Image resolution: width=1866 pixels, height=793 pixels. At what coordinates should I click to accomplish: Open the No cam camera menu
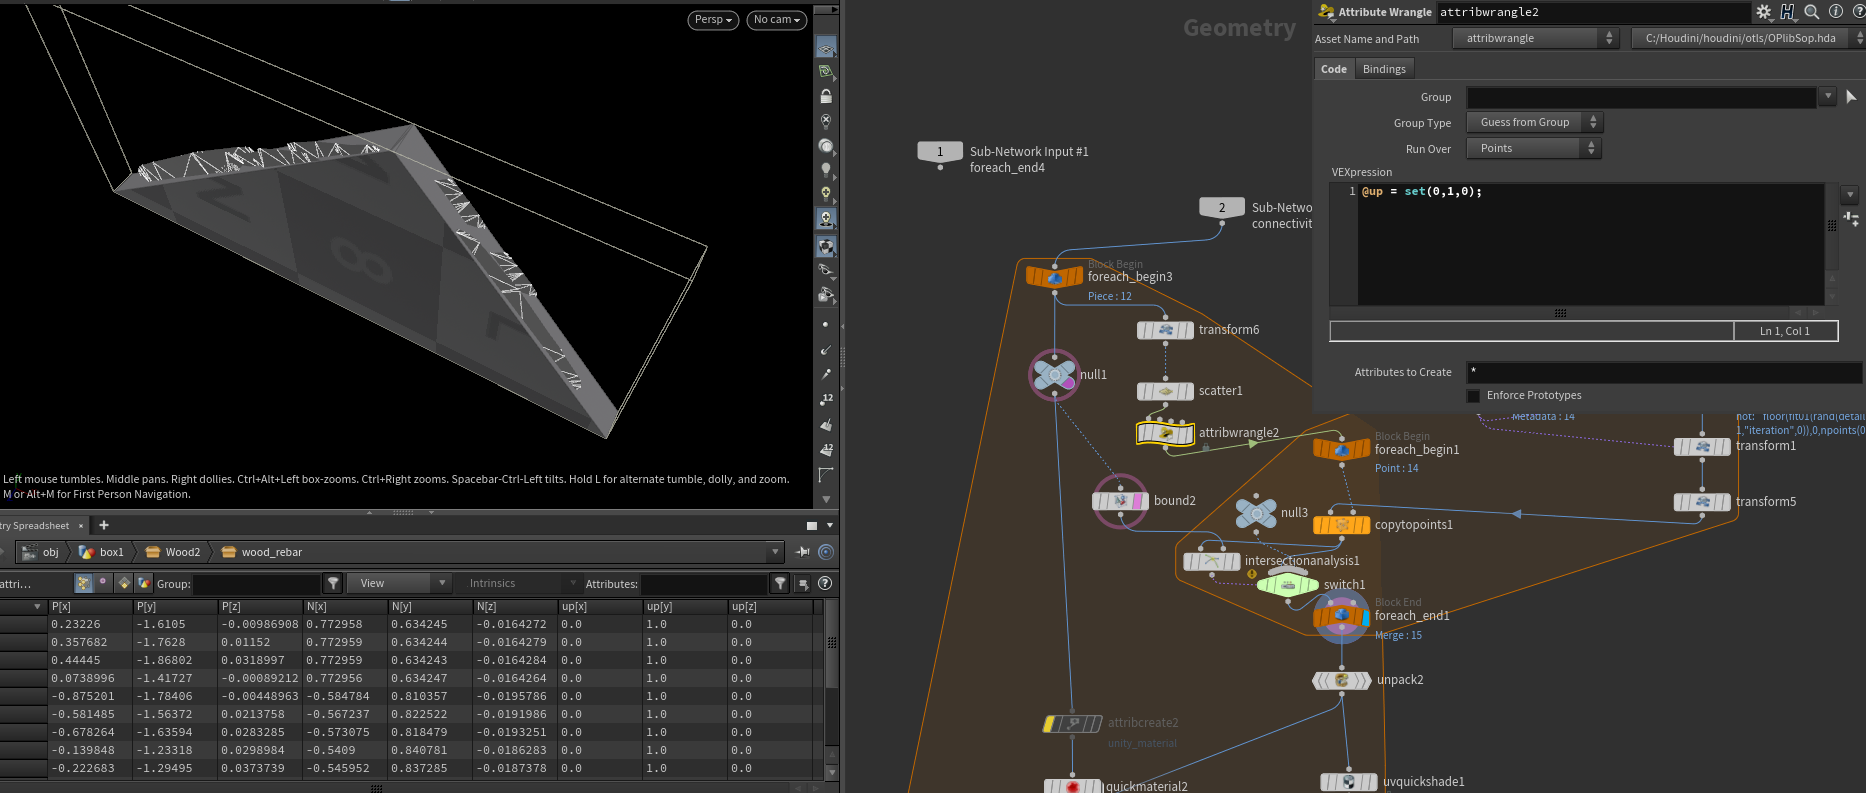[776, 20]
